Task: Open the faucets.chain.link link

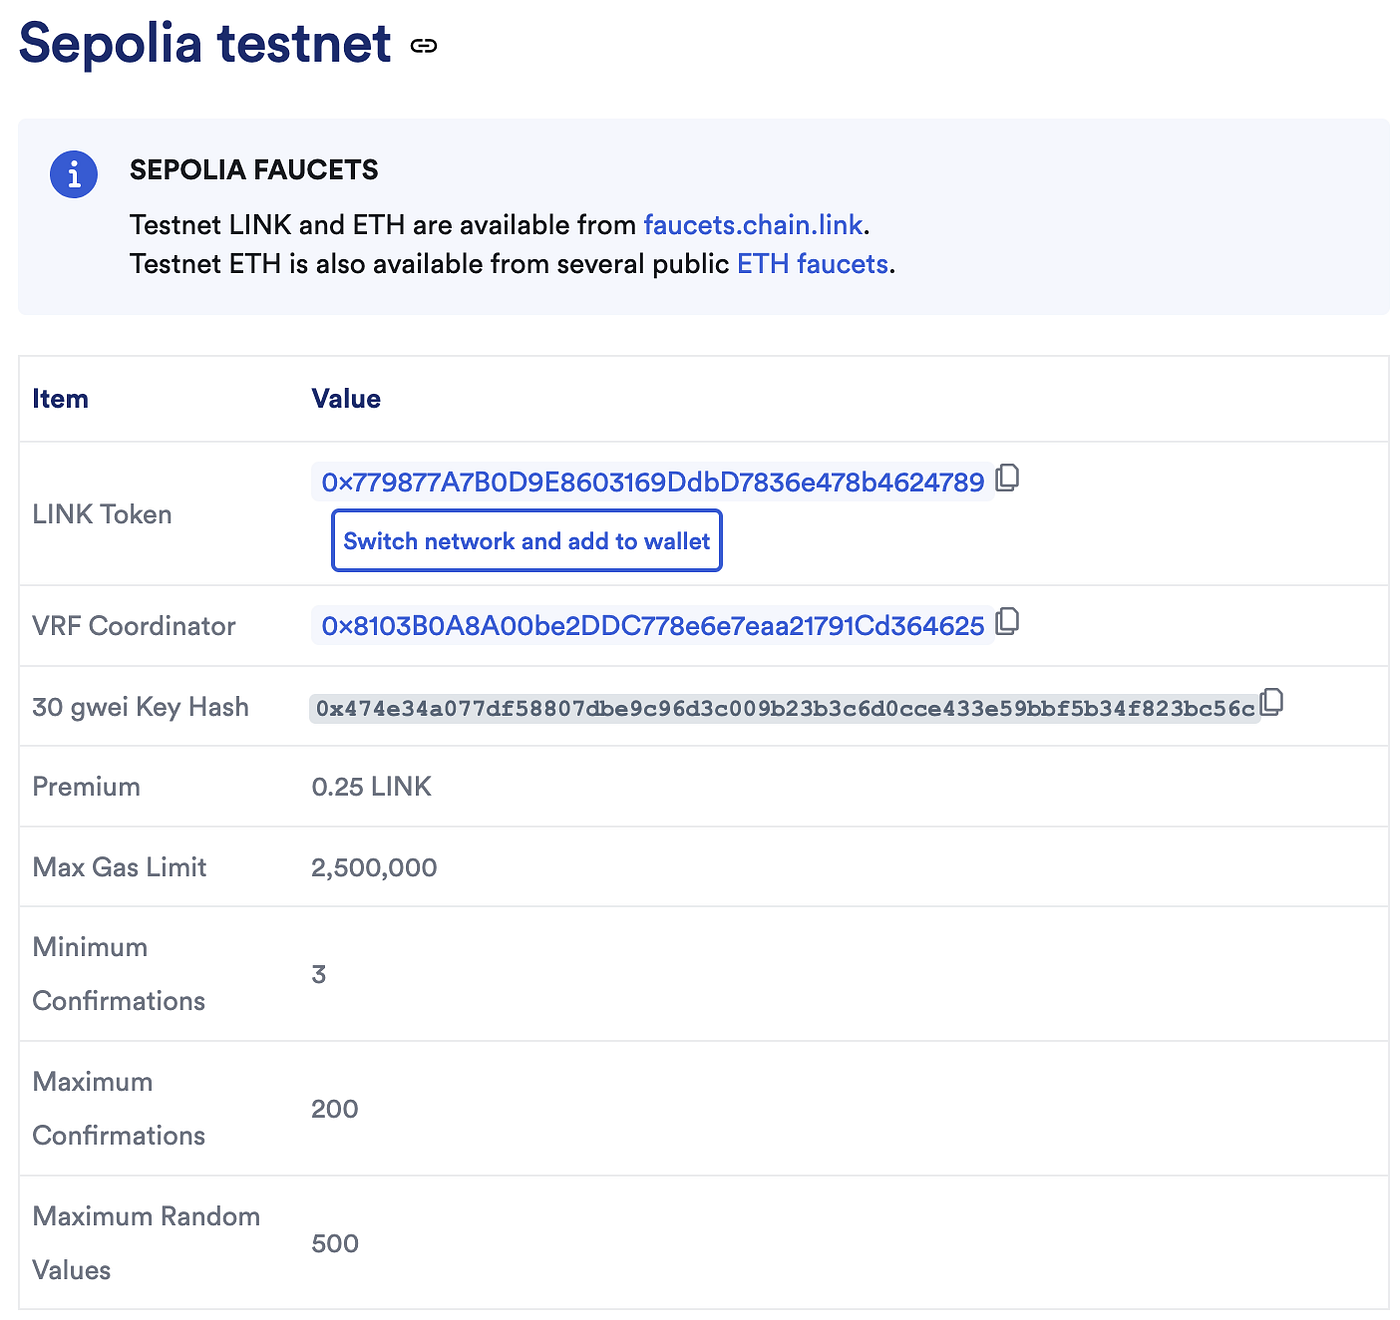Action: tap(753, 225)
